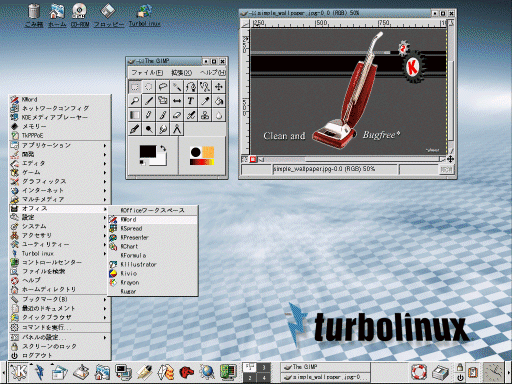Select the Ink pen tool
The image size is (512, 384).
point(135,129)
